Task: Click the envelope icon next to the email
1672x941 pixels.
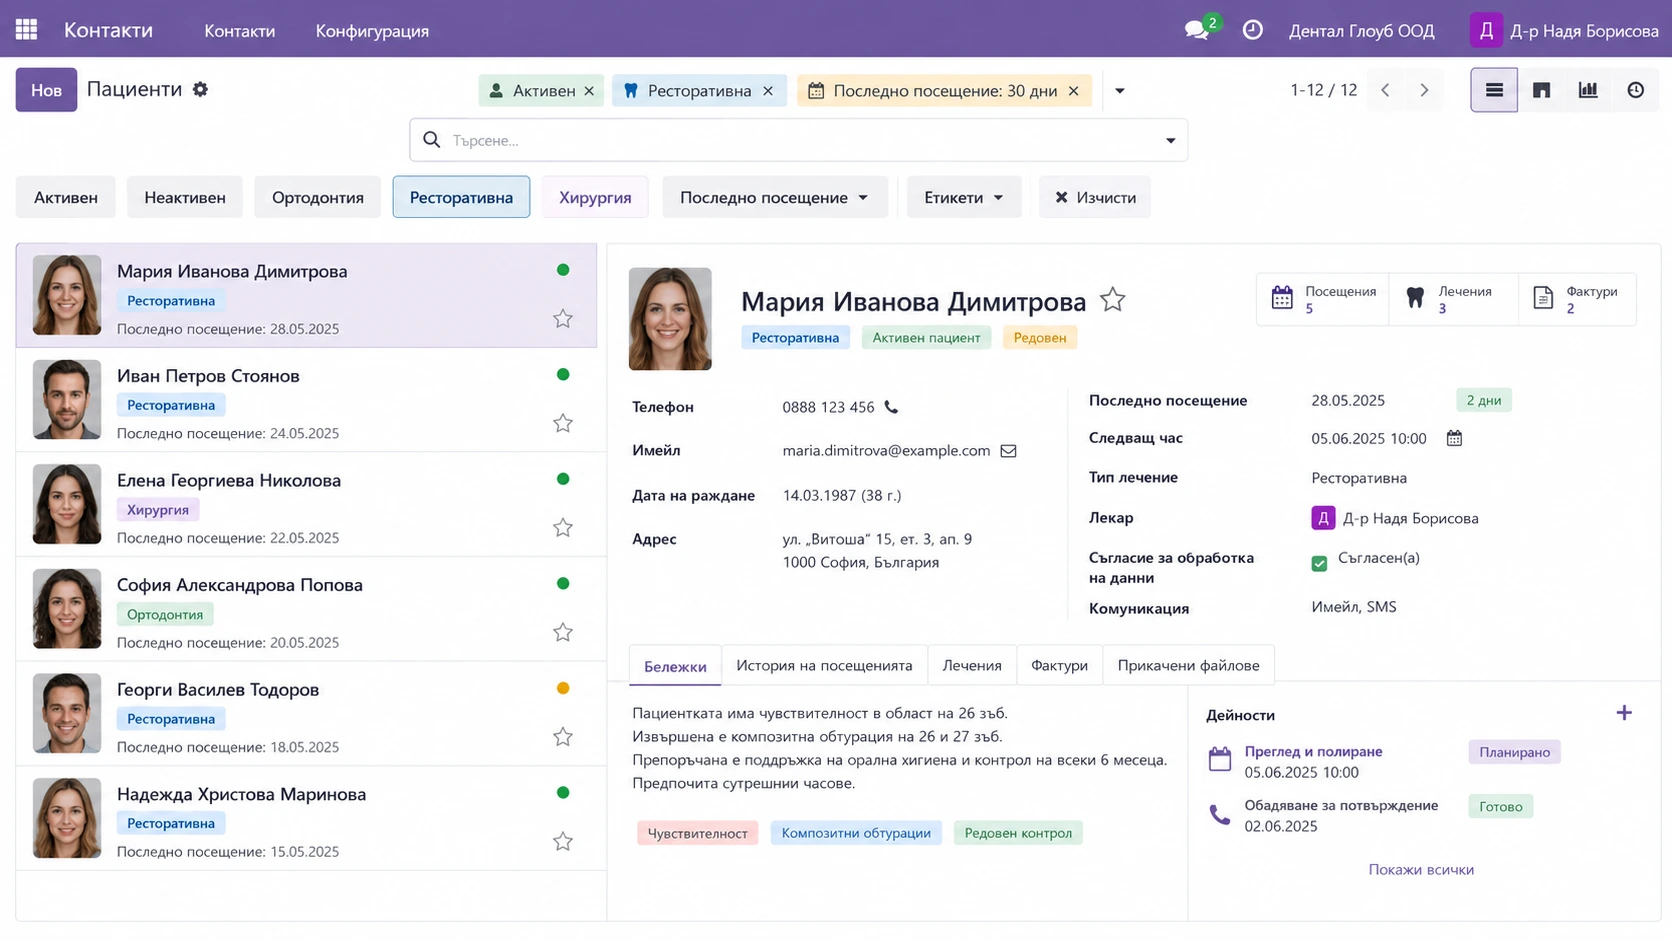Action: click(1008, 451)
